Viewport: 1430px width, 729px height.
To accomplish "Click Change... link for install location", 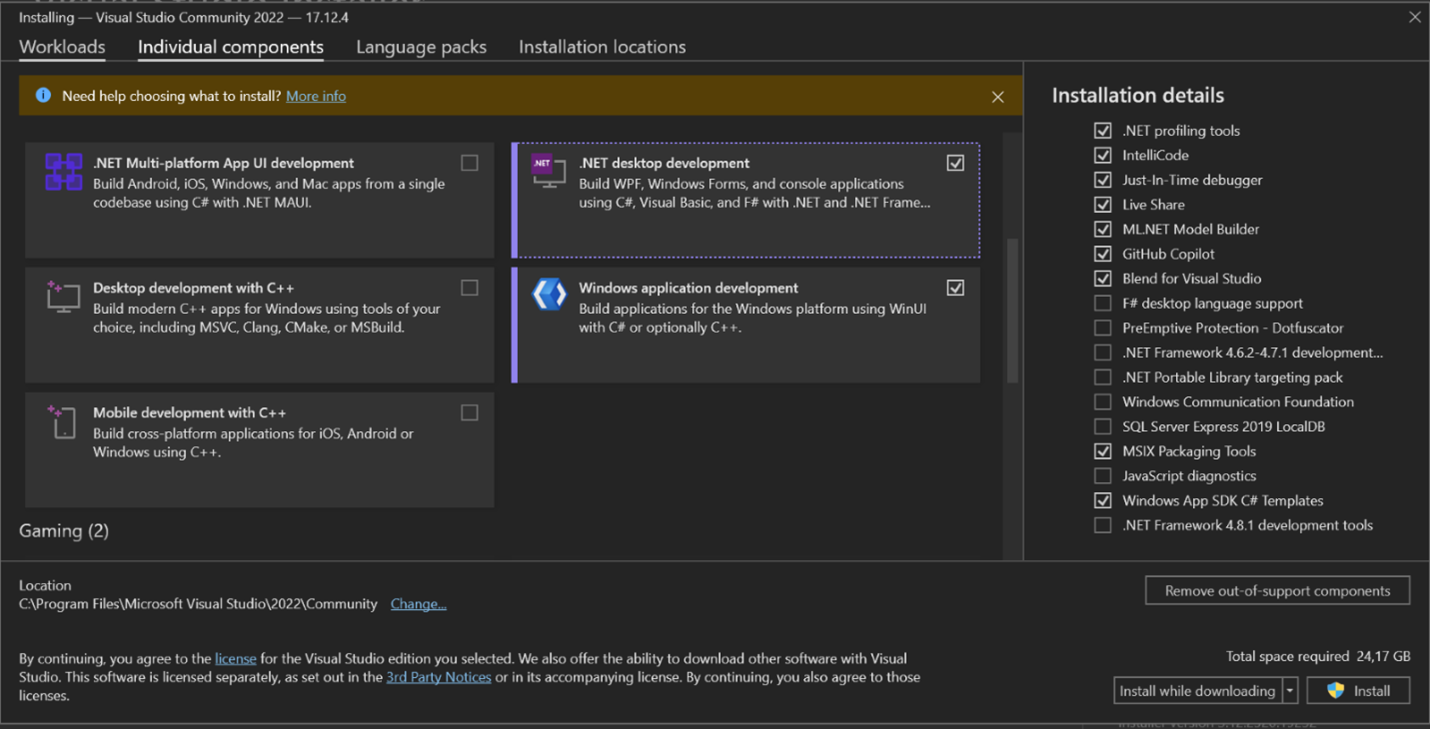I will [418, 604].
